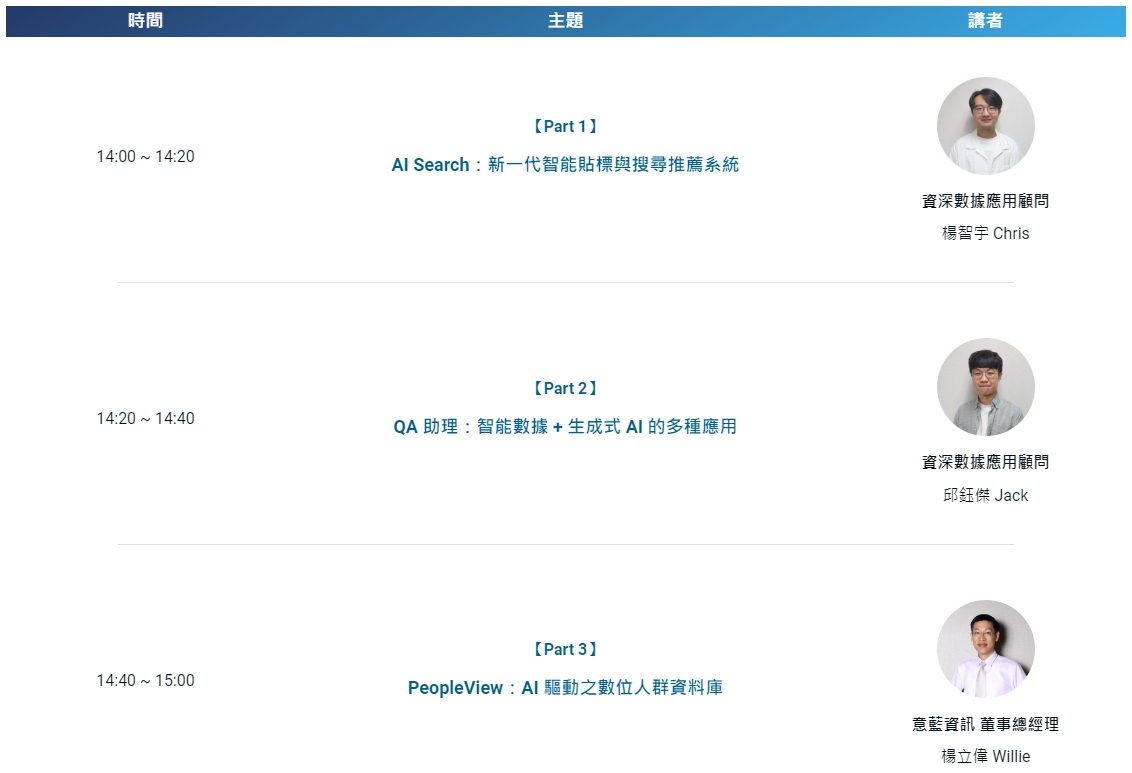Click the 【Part 1】 label

coord(565,126)
